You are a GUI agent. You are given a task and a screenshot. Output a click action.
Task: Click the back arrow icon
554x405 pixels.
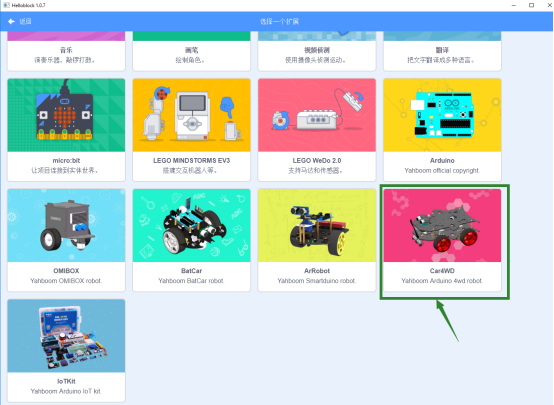pos(11,22)
